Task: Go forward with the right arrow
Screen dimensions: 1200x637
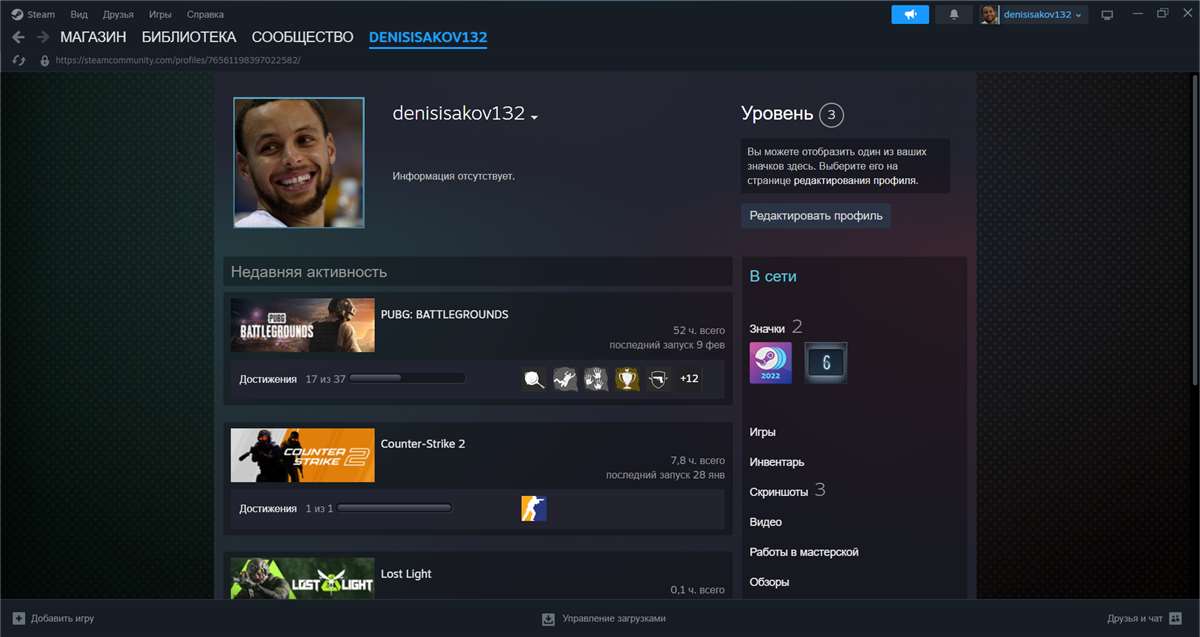Action: click(x=43, y=37)
